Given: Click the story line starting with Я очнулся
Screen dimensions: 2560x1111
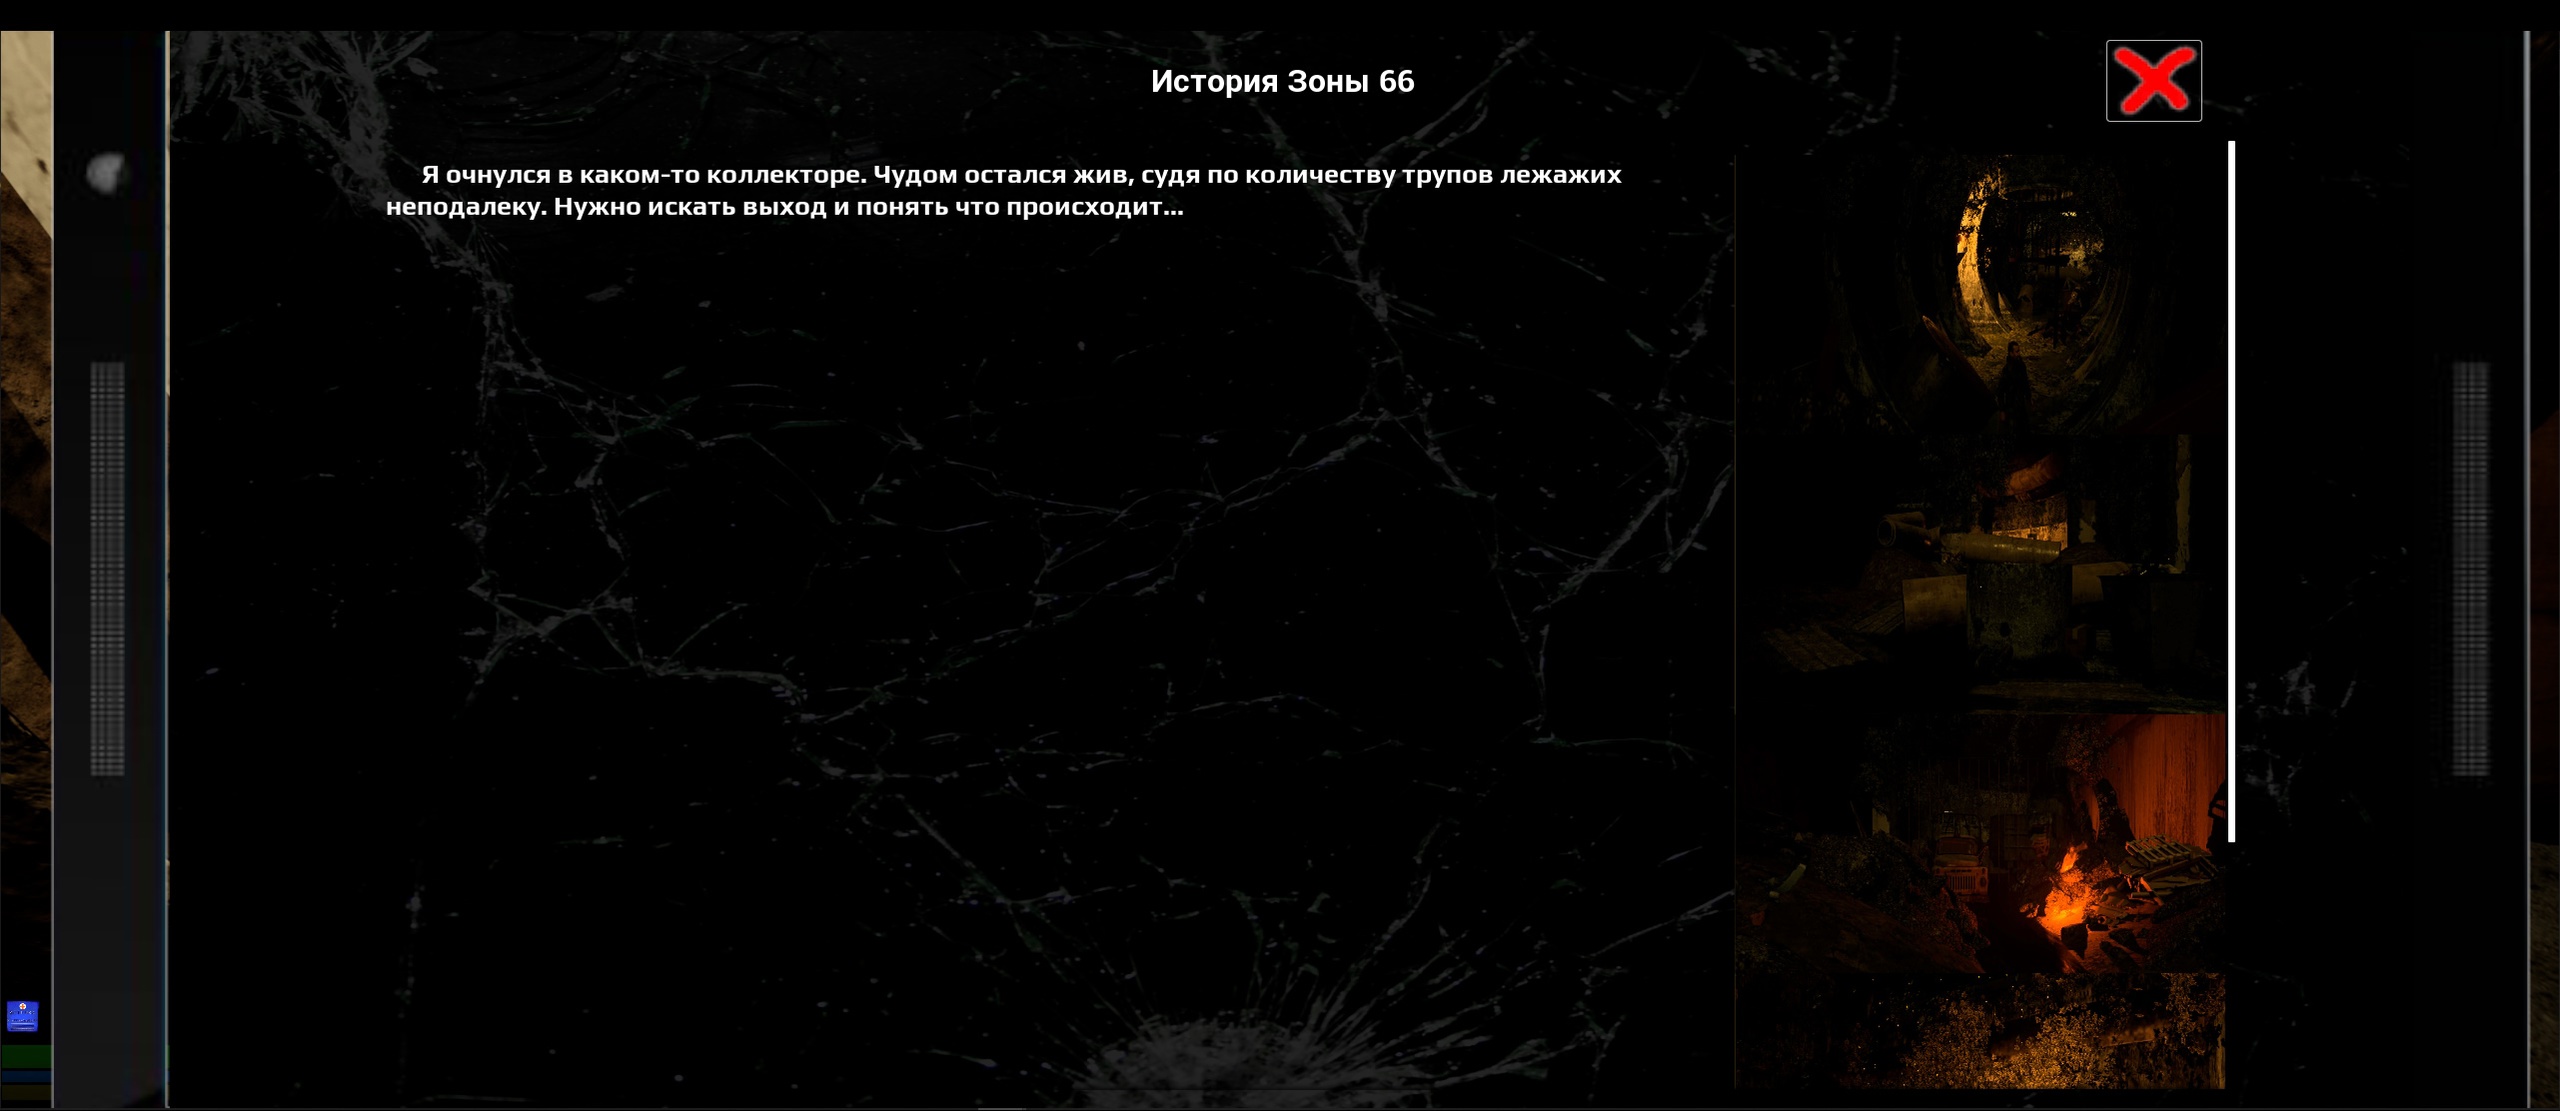Looking at the screenshot, I should point(1020,175).
